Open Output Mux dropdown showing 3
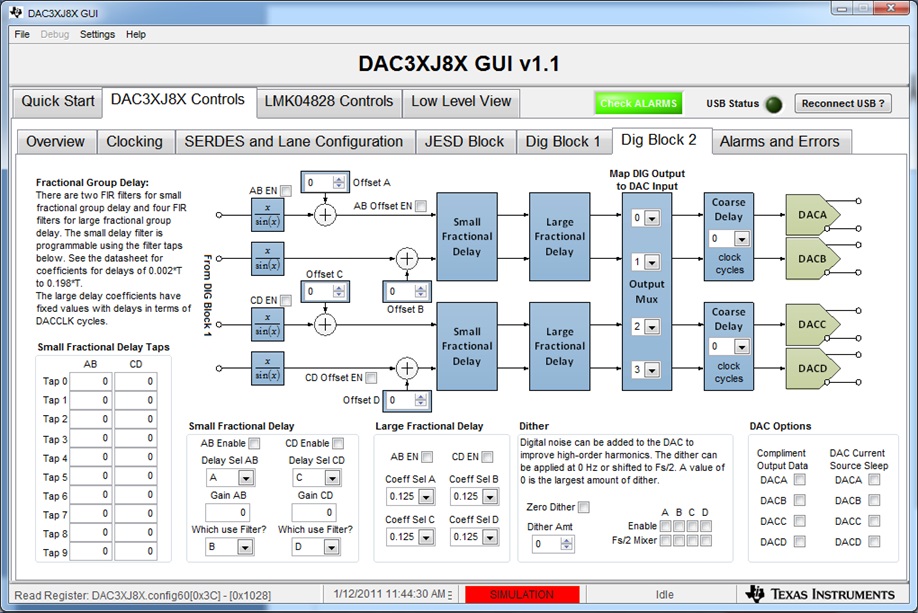Viewport: 918px width, 613px height. 652,370
